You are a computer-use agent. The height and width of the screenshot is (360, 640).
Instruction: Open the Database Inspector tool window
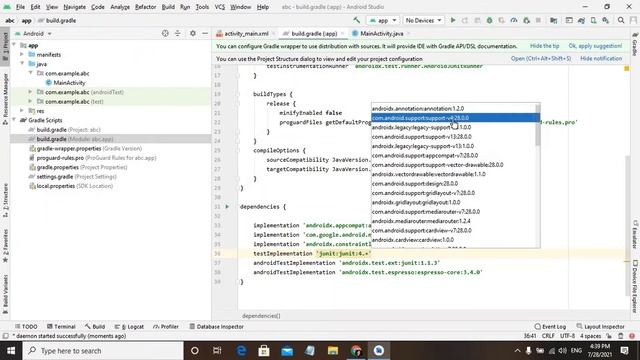[x=216, y=327]
